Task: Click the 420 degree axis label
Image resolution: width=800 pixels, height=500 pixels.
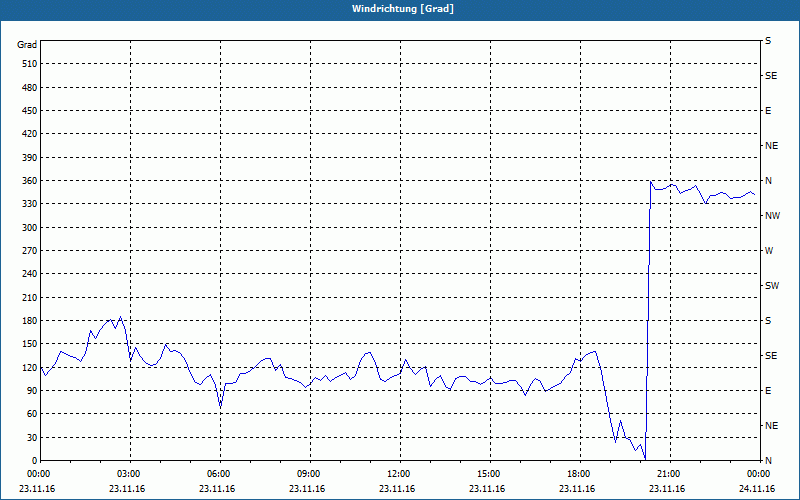Action: click(x=29, y=134)
